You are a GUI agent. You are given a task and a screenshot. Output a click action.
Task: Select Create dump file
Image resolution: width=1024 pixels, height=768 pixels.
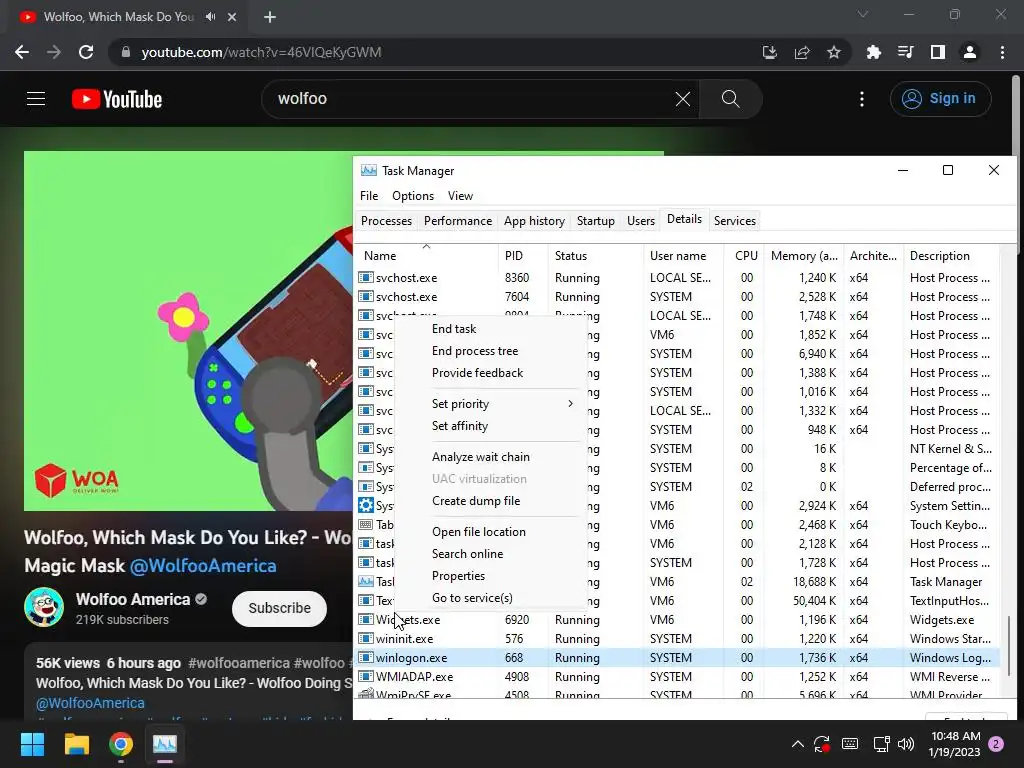476,501
